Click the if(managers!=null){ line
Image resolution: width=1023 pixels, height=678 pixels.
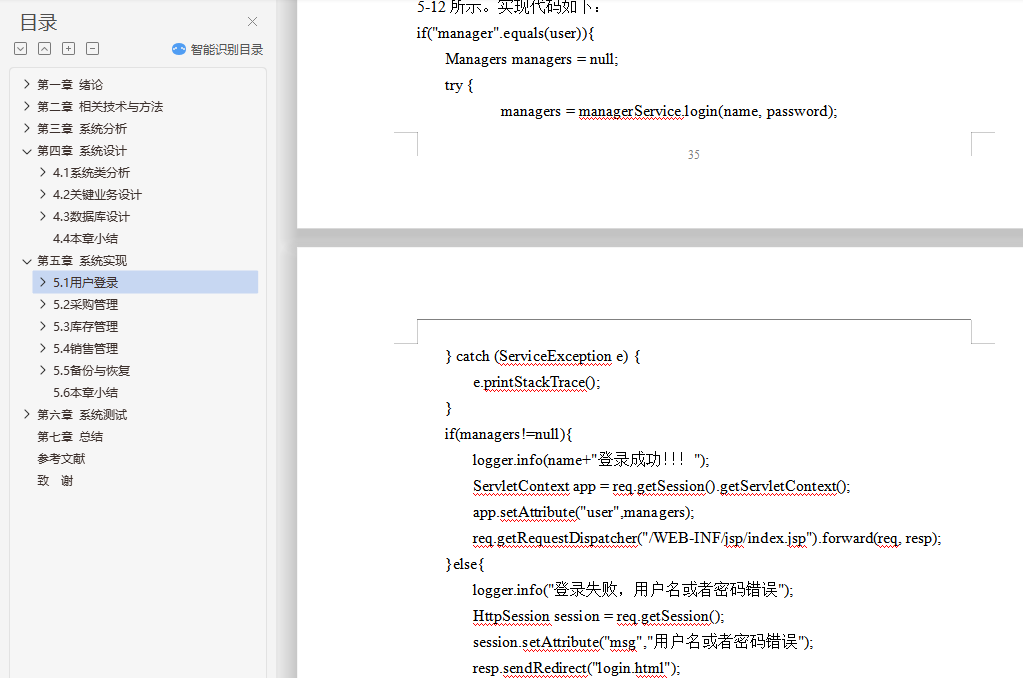tap(508, 435)
